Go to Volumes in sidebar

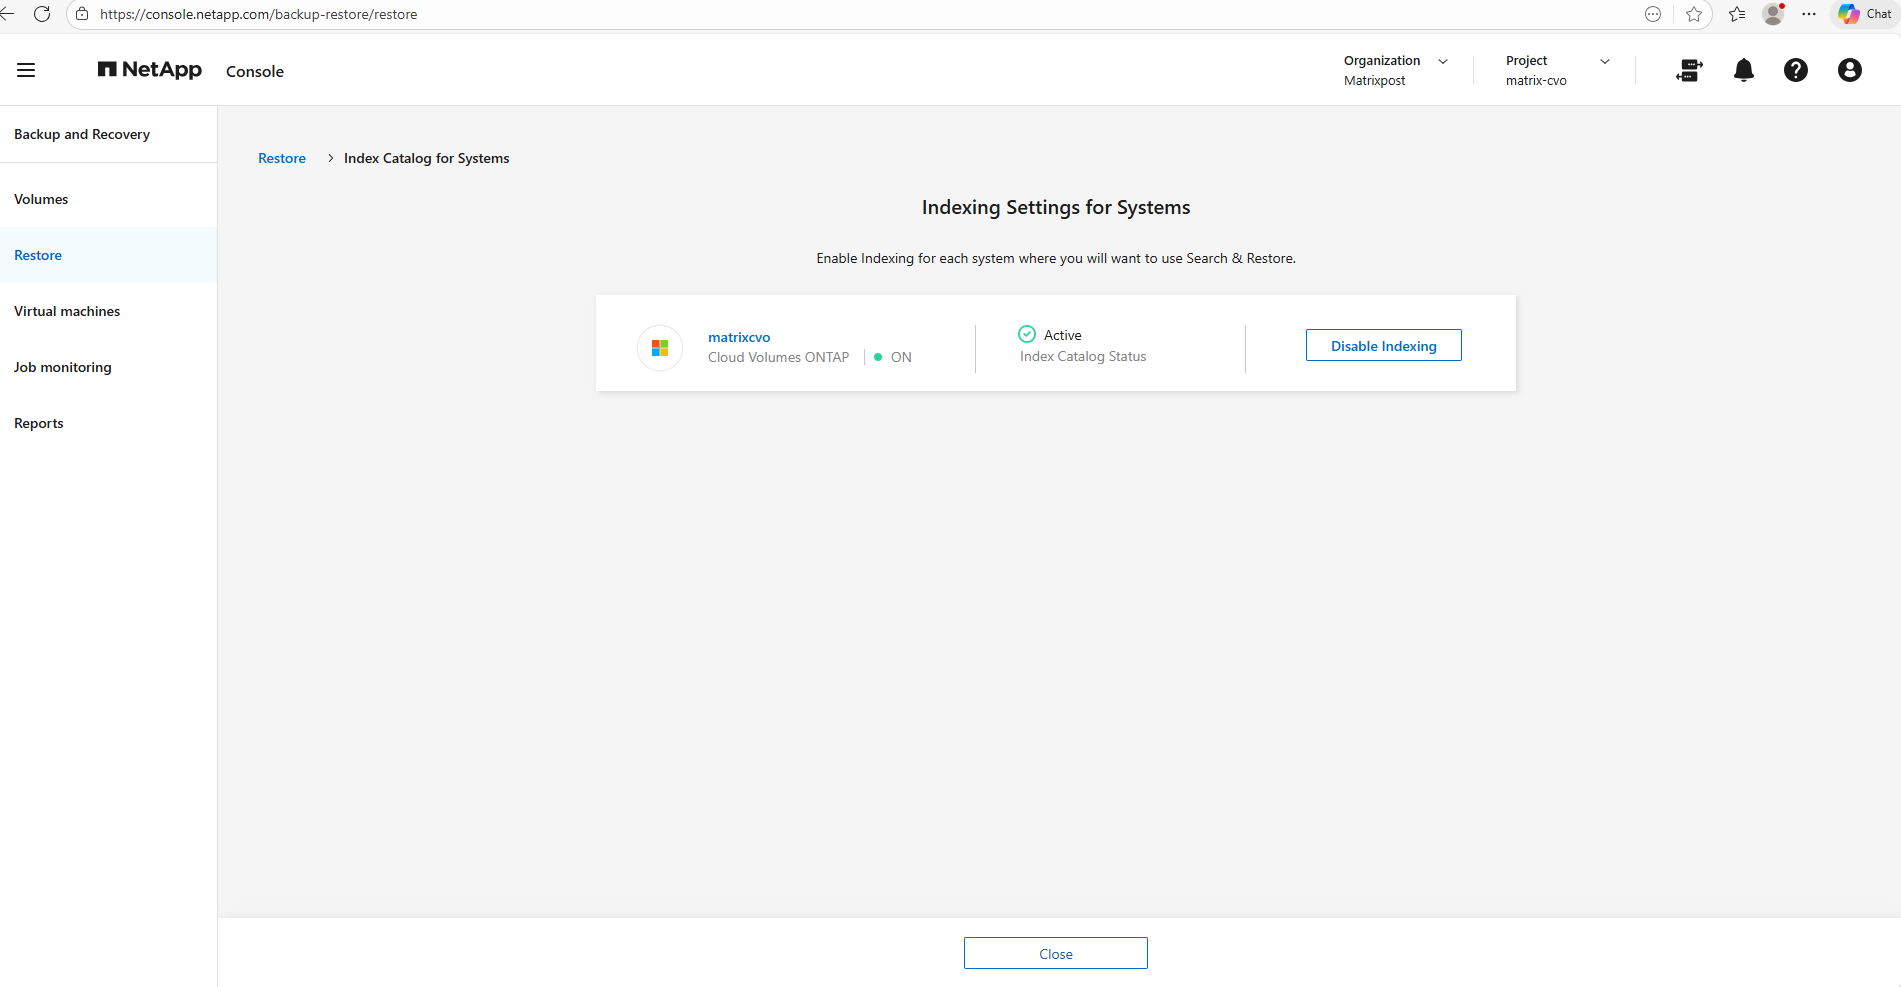point(41,199)
